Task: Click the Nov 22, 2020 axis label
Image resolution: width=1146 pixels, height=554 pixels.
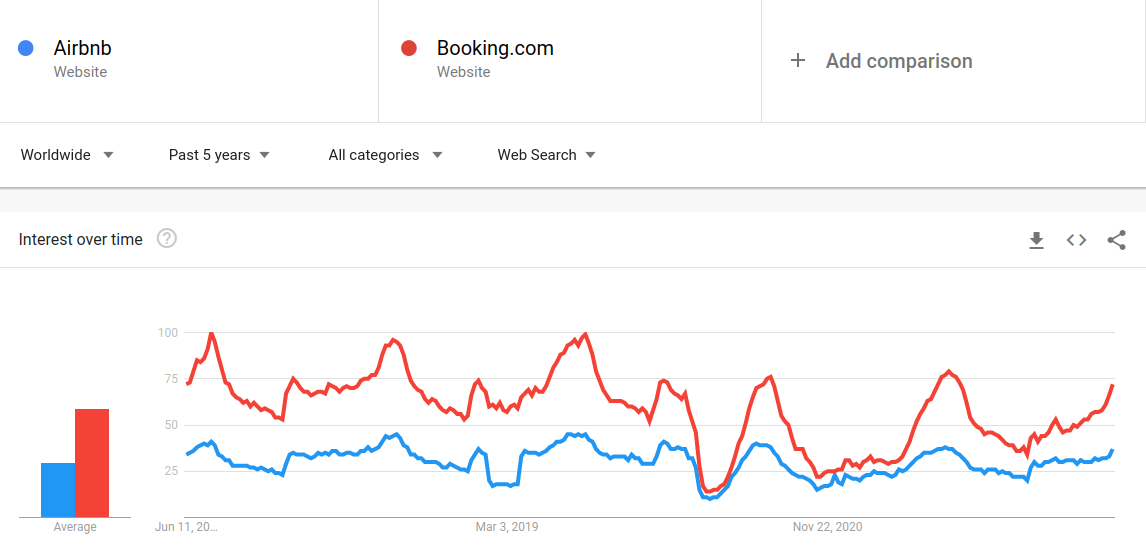Action: tap(828, 526)
